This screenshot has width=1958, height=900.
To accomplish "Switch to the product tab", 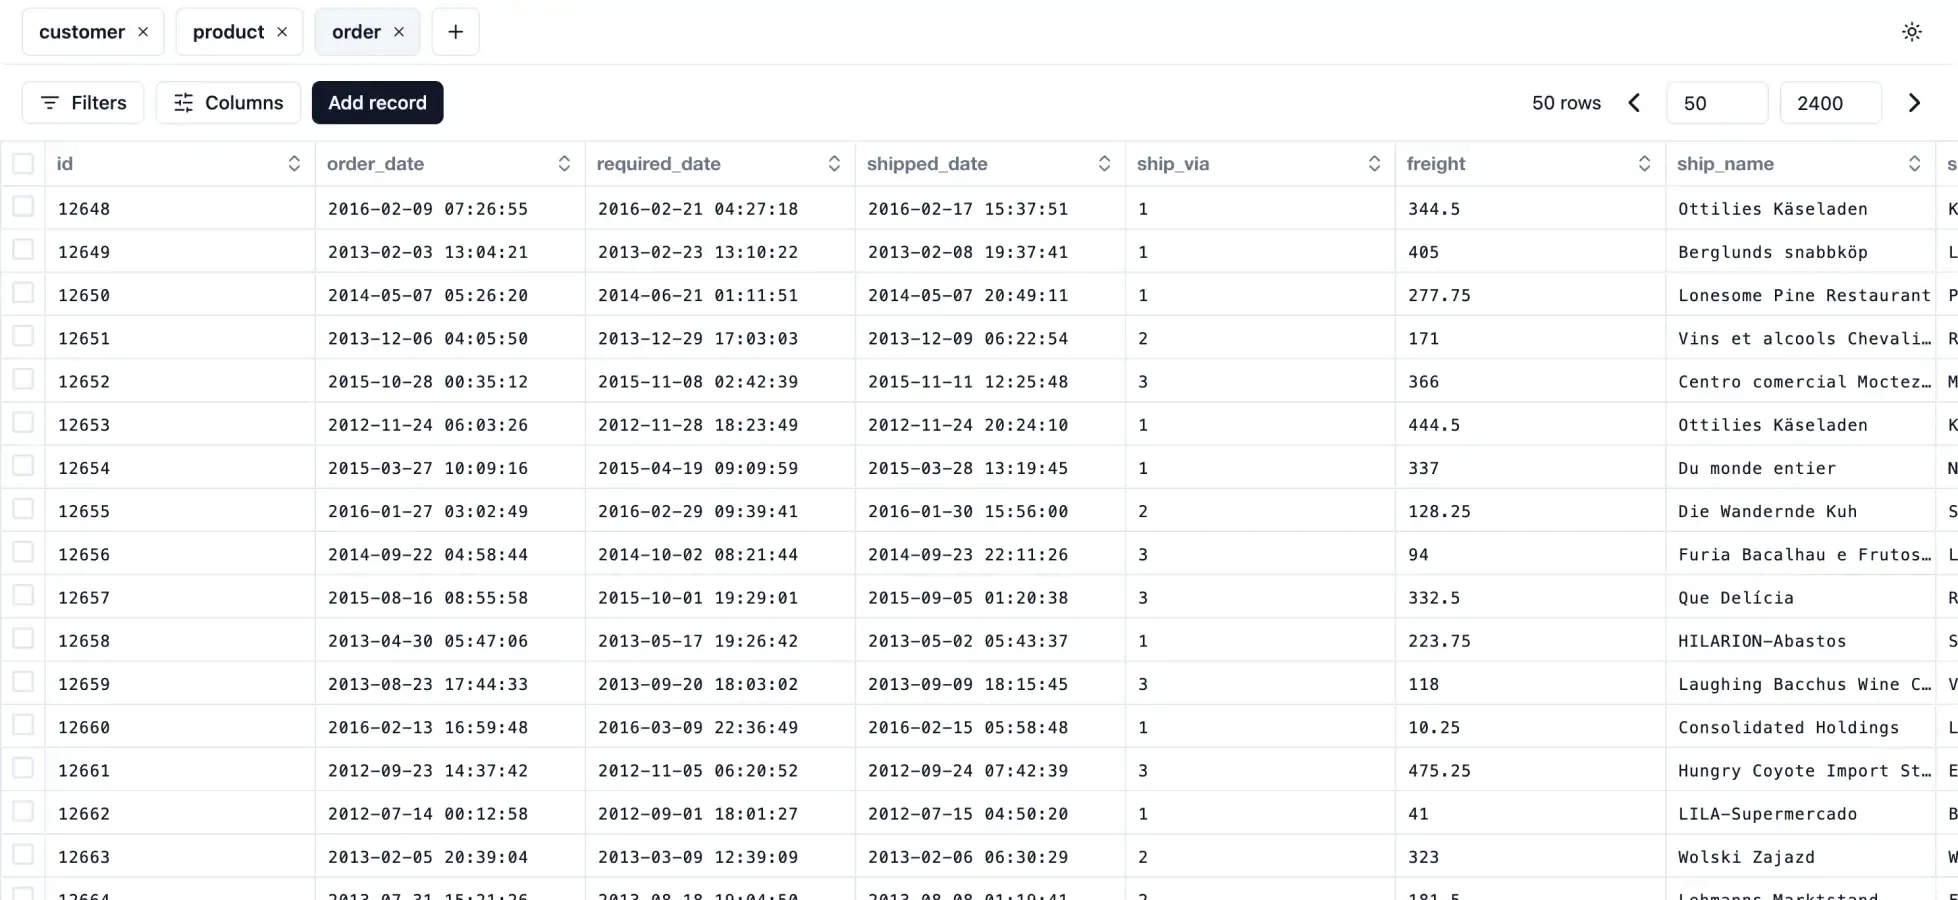I will (228, 32).
